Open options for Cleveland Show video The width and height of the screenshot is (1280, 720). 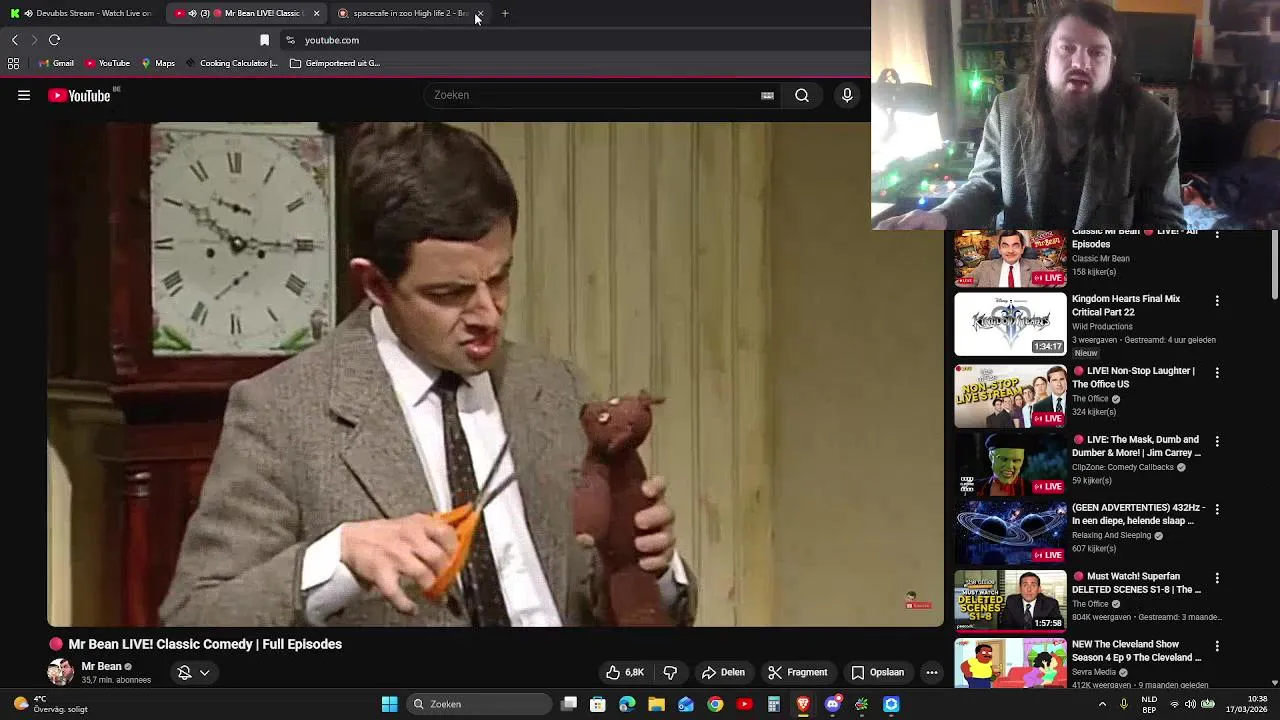coord(1217,646)
